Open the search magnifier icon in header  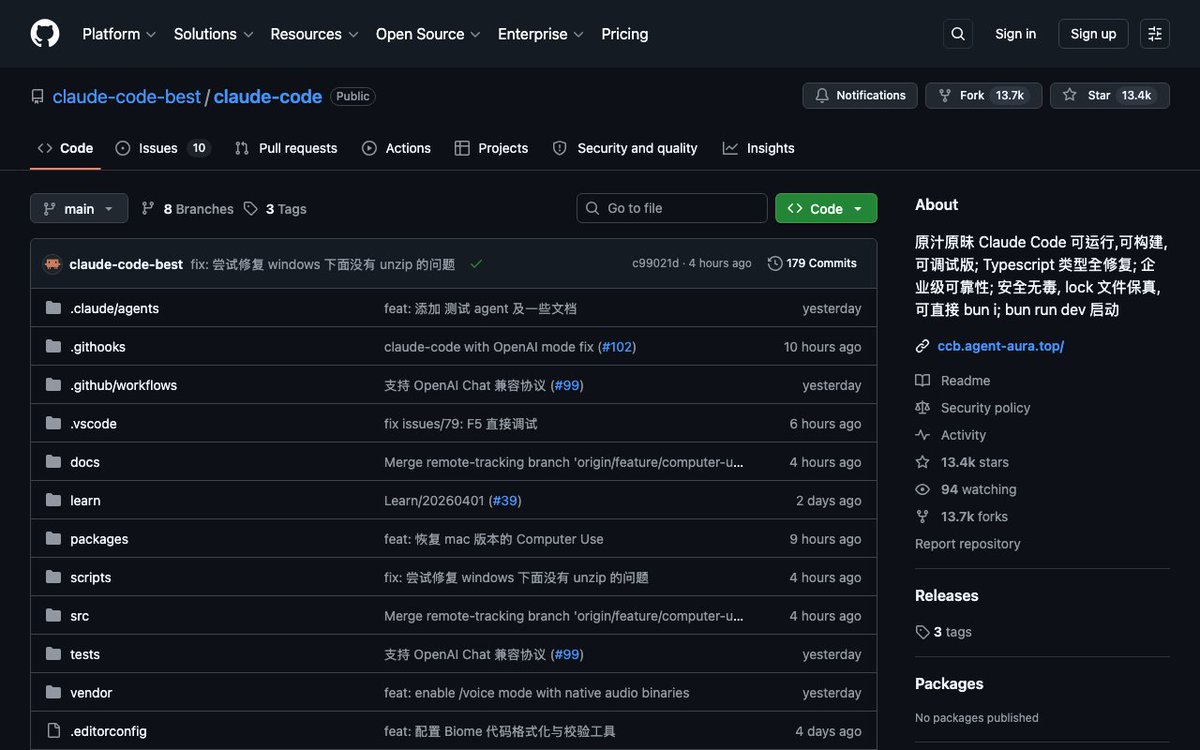(x=958, y=34)
